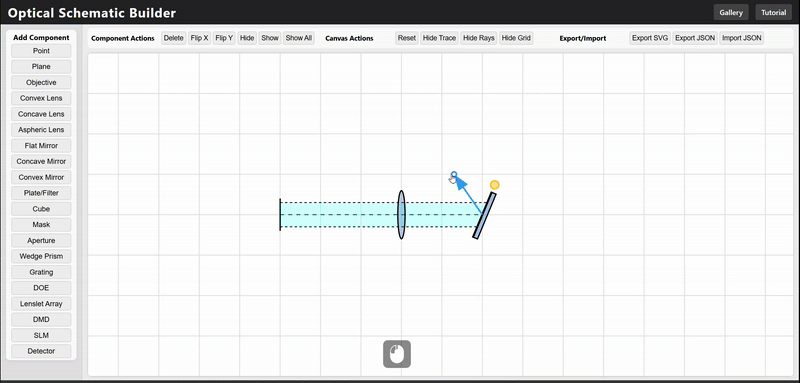Add a DMD component
This screenshot has height=383, width=800.
pyautogui.click(x=41, y=320)
